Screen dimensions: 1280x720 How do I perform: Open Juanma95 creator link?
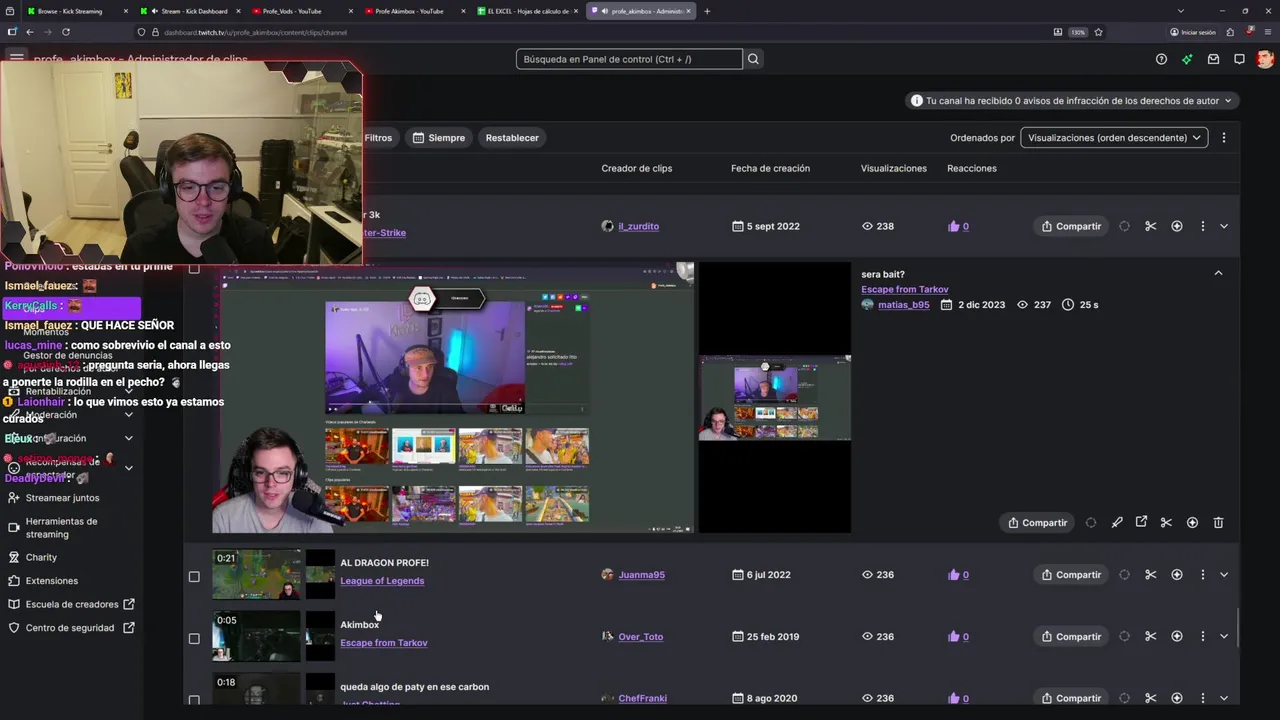[641, 575]
